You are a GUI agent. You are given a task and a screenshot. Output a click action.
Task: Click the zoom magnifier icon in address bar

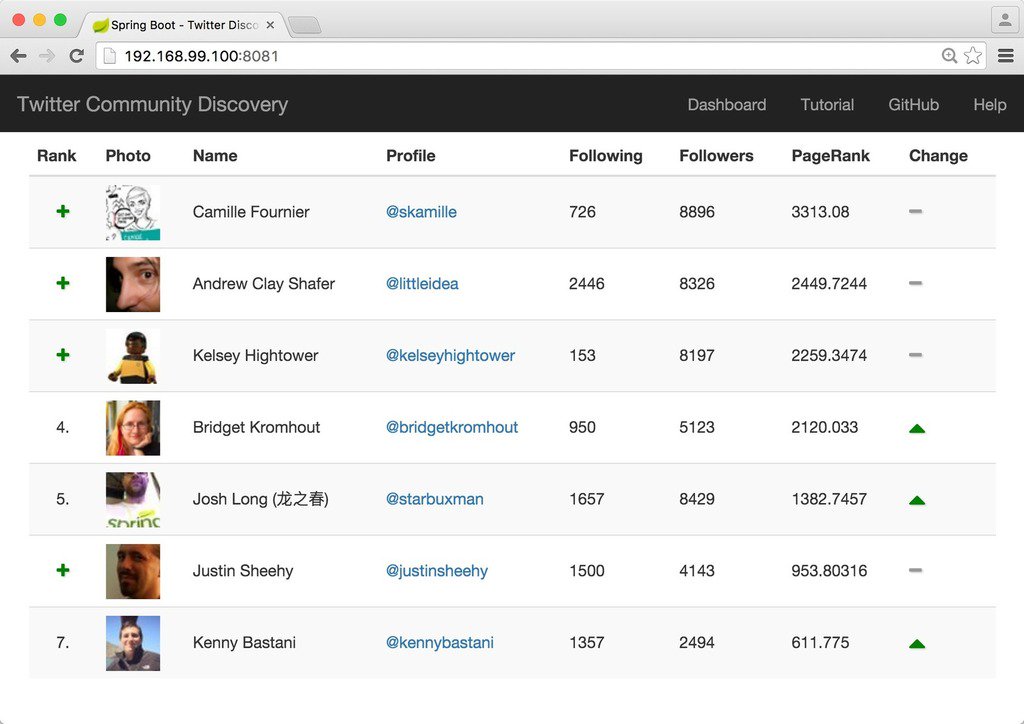(950, 56)
